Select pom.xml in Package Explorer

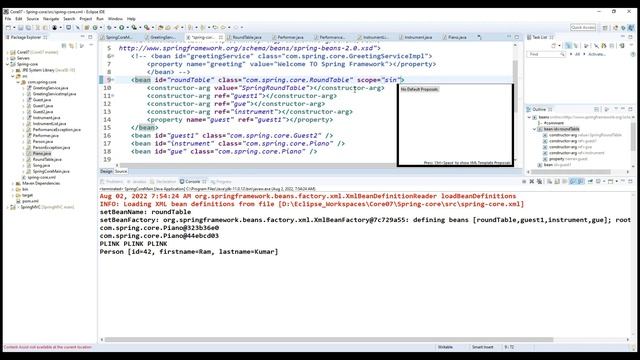[x=30, y=201]
